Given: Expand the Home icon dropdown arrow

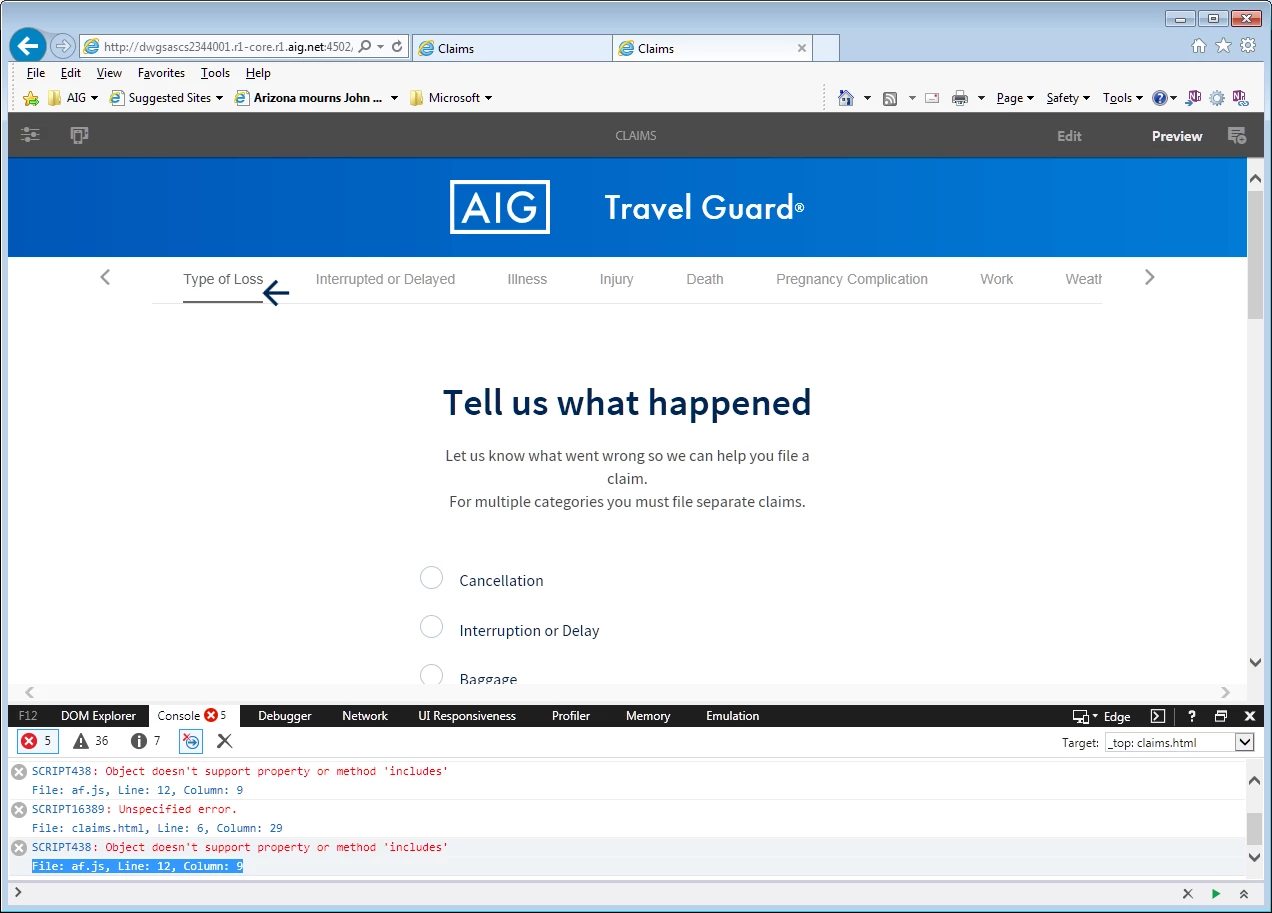Looking at the screenshot, I should (867, 98).
